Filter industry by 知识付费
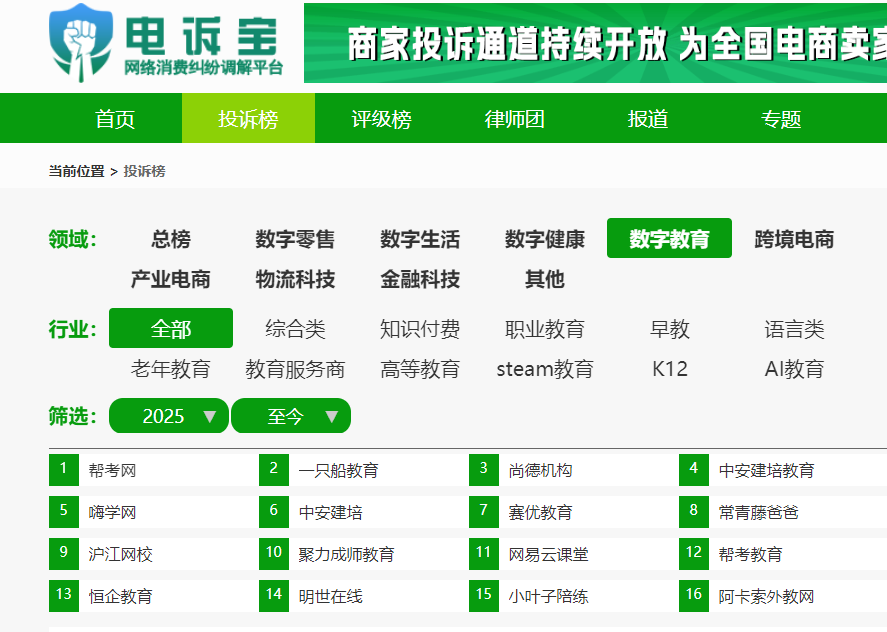 point(420,329)
